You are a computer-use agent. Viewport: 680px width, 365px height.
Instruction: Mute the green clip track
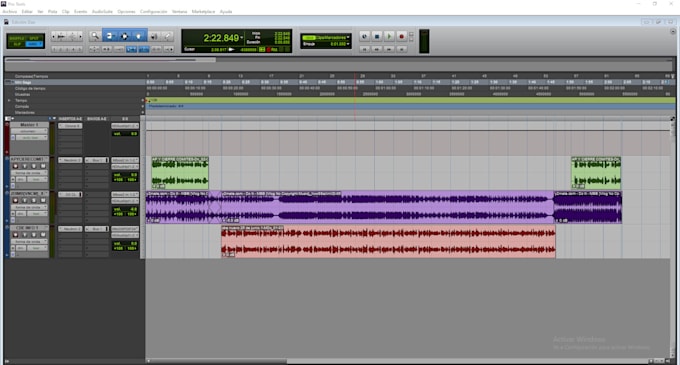(43, 166)
